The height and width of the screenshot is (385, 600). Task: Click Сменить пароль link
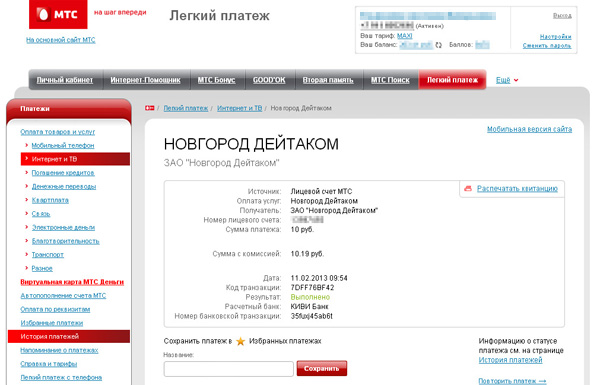click(x=547, y=46)
